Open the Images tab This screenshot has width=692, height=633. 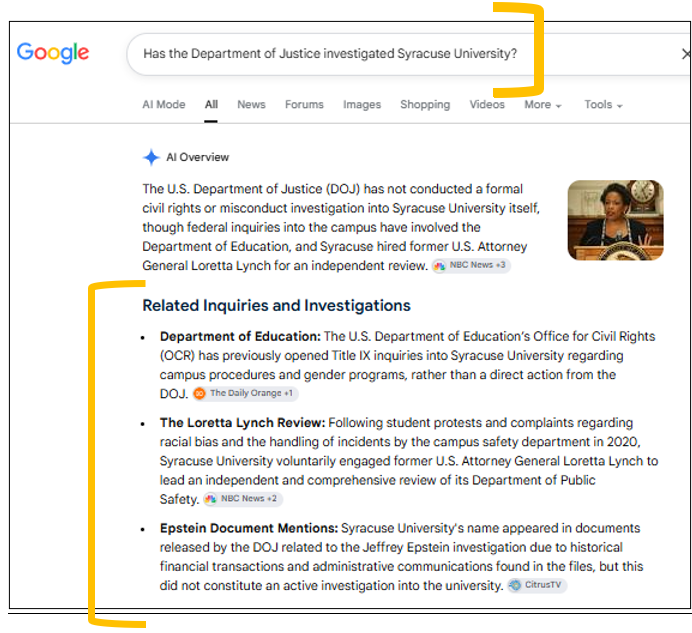(x=362, y=105)
